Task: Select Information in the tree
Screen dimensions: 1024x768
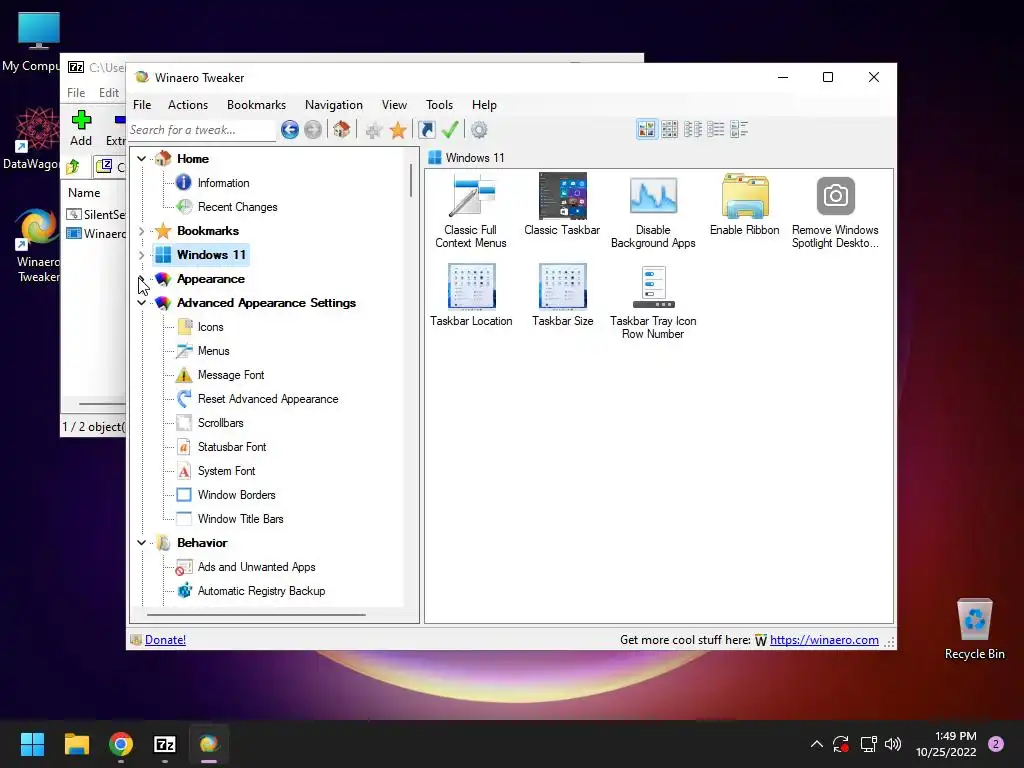Action: pos(223,183)
